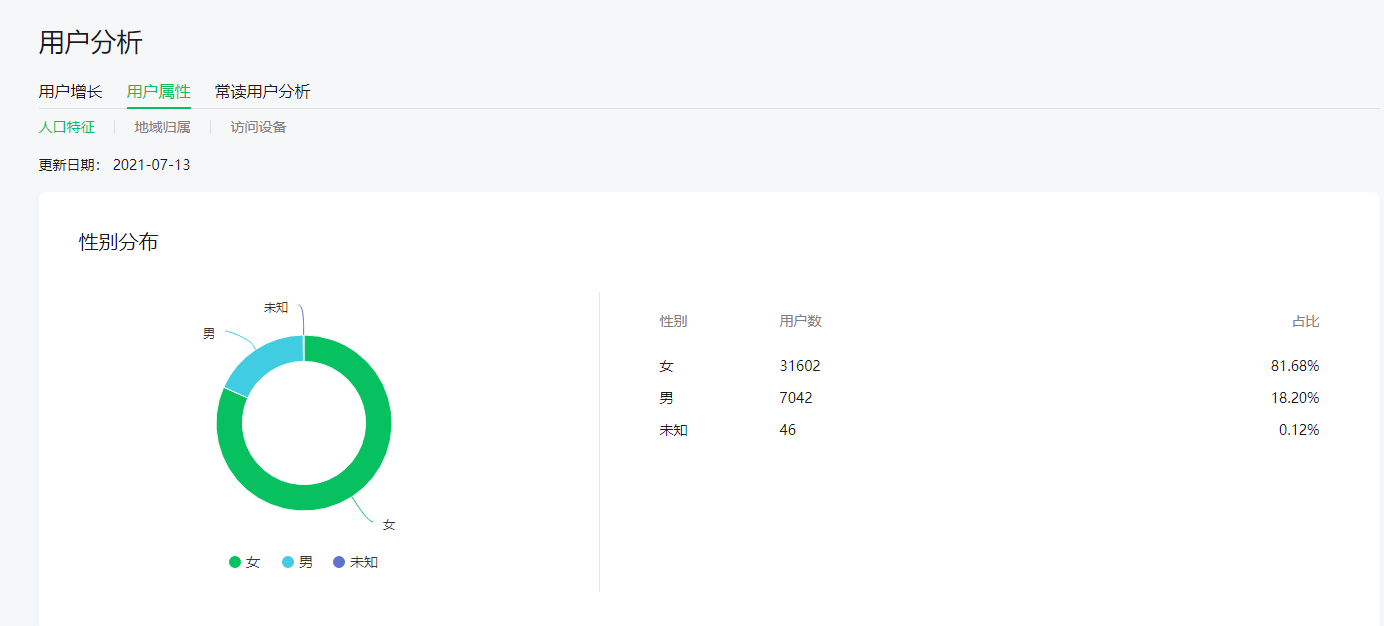The width and height of the screenshot is (1384, 626).
Task: Click the 男 label beside the donut chart
Action: (209, 334)
